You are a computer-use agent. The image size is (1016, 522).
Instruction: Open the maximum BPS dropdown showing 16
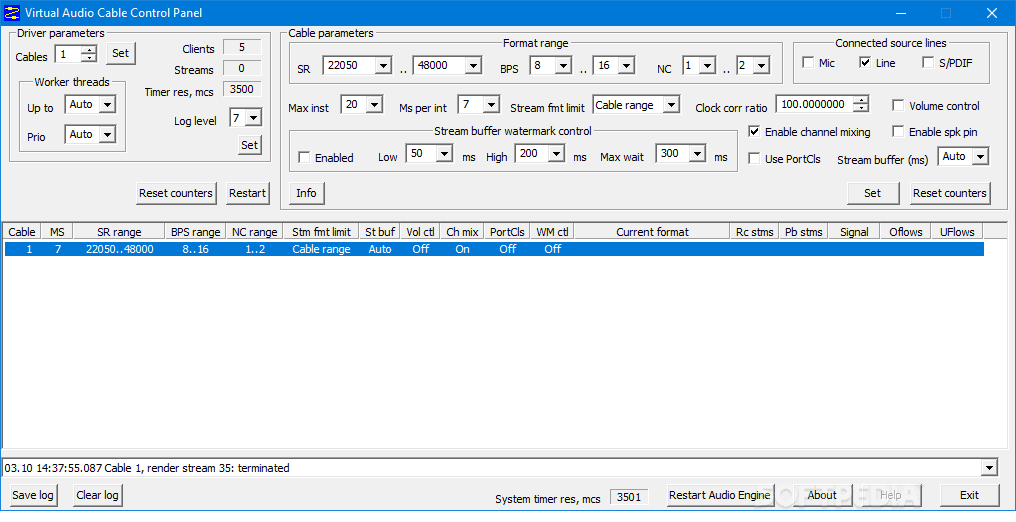(x=625, y=65)
